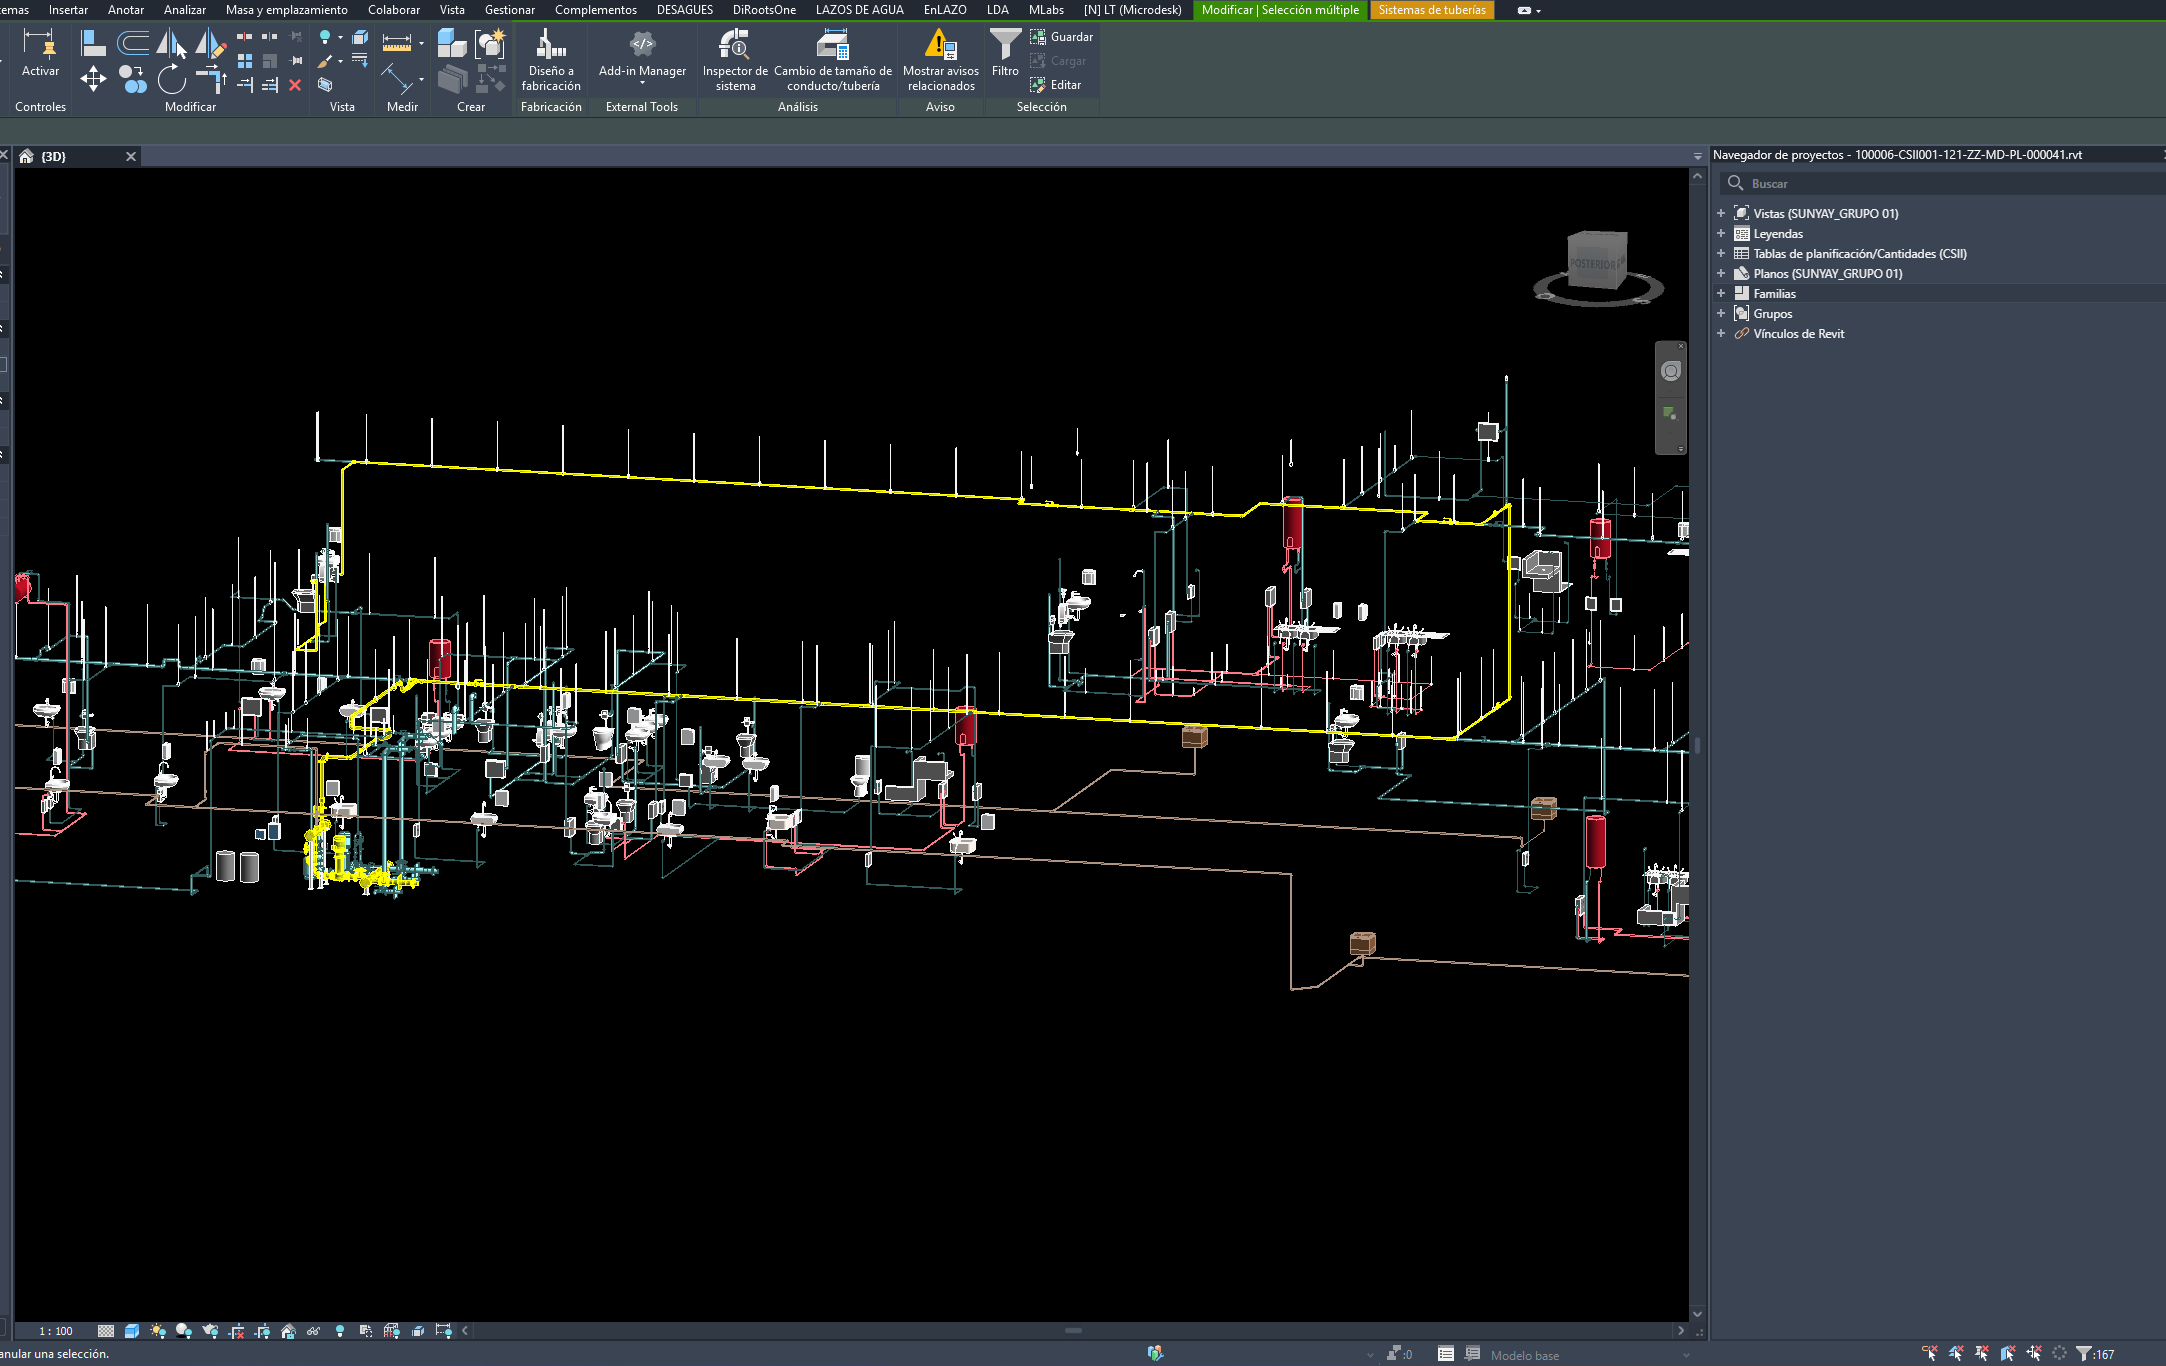
Task: Toggle select links option in status bar
Action: pyautogui.click(x=1930, y=1354)
